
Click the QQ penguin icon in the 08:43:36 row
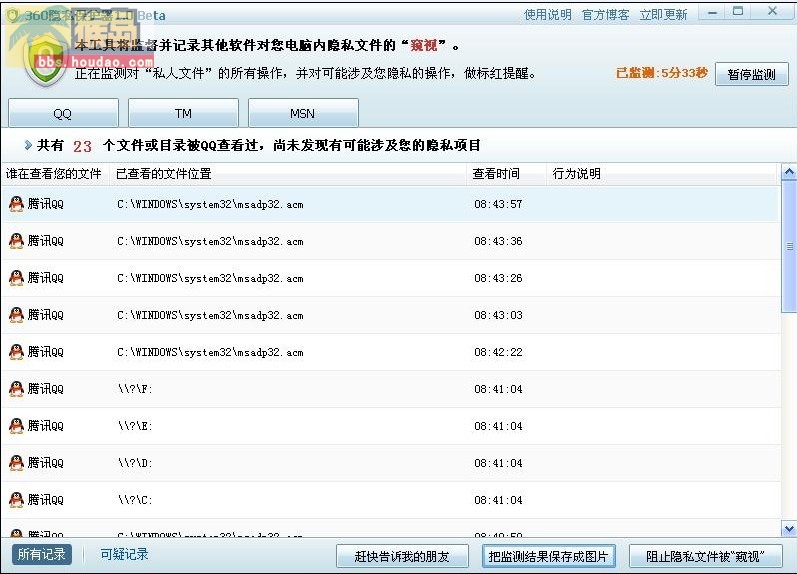pyautogui.click(x=16, y=241)
